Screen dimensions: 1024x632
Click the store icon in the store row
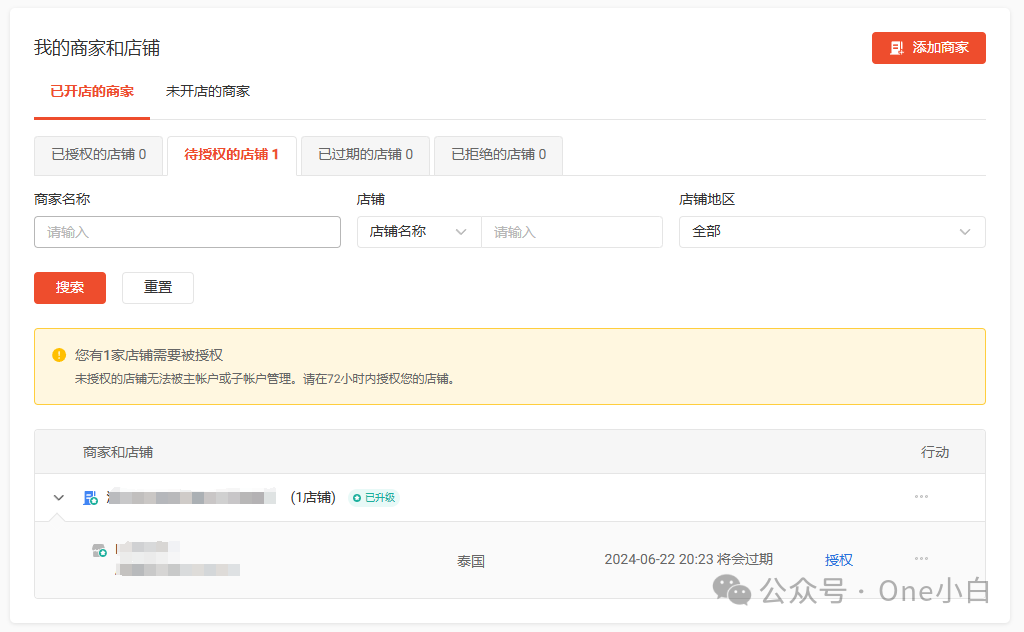click(x=99, y=549)
